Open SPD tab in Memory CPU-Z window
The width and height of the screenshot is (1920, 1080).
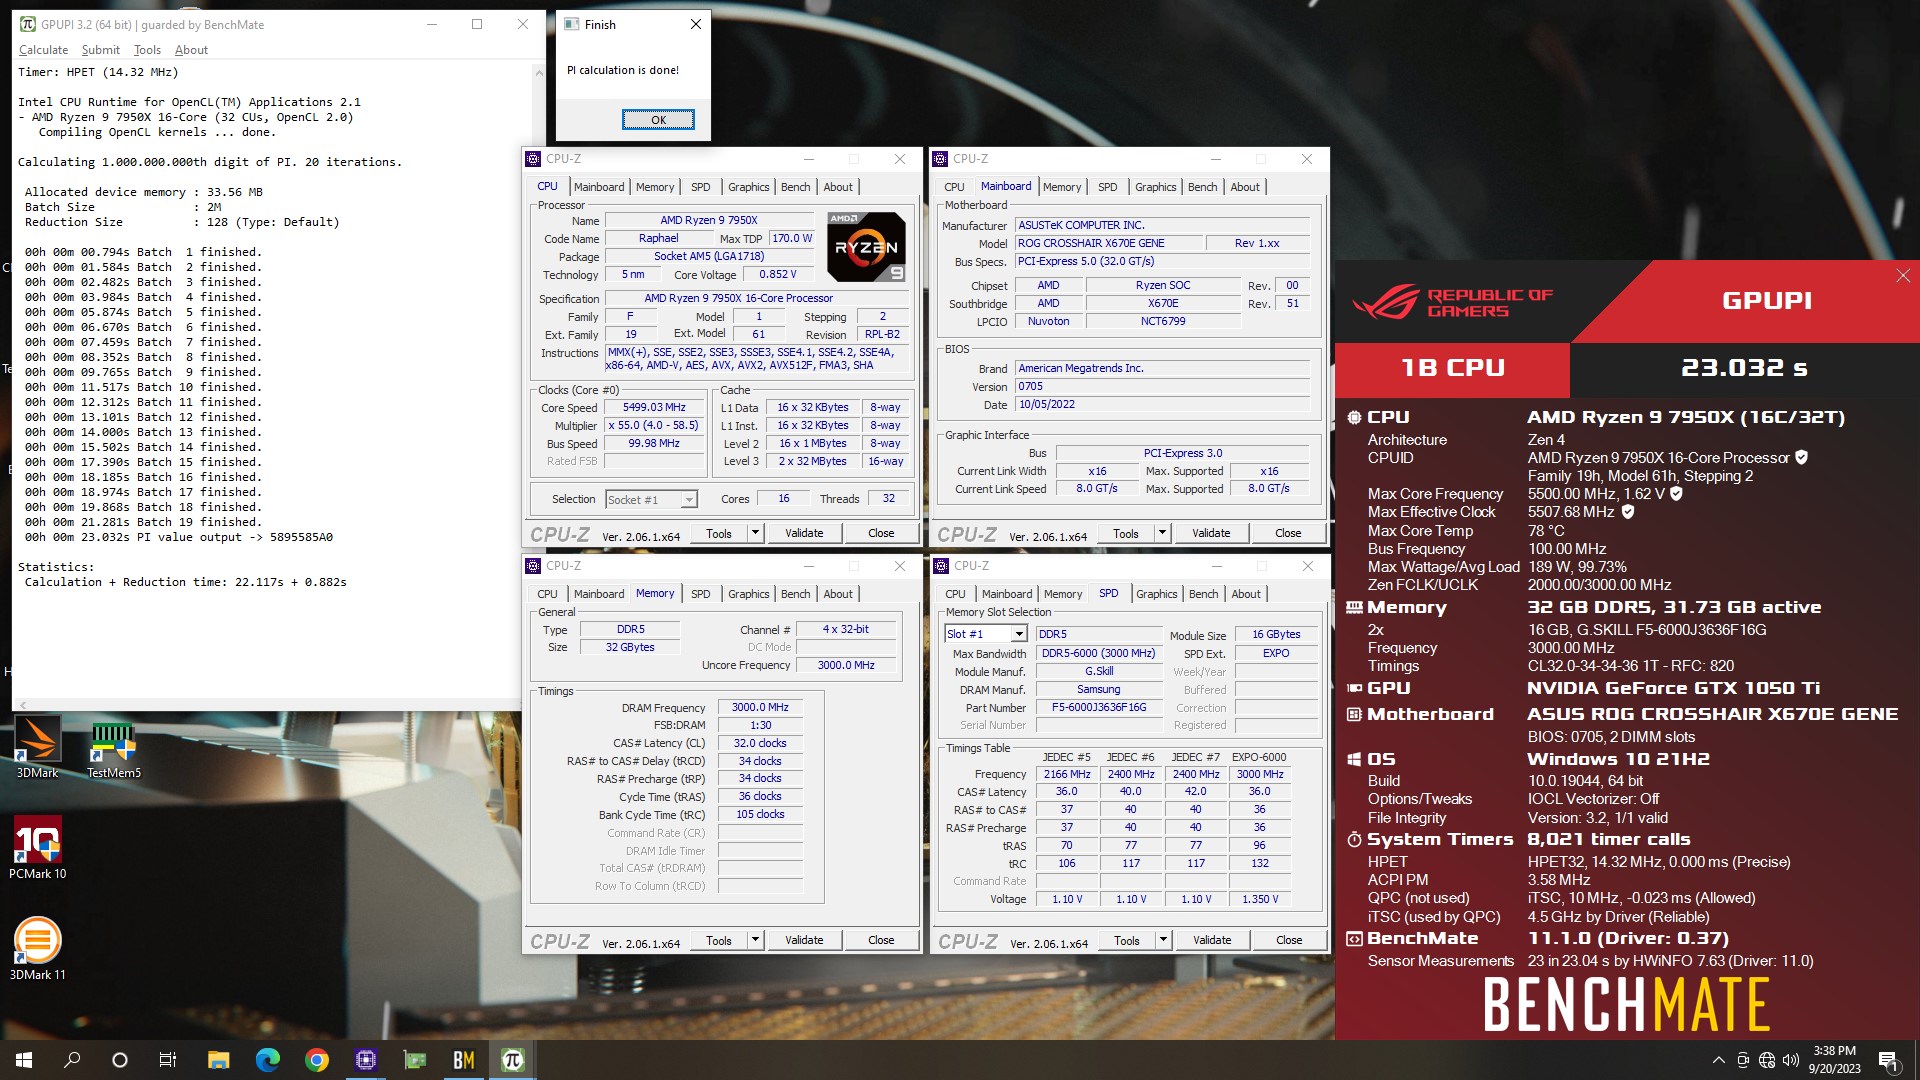[700, 594]
